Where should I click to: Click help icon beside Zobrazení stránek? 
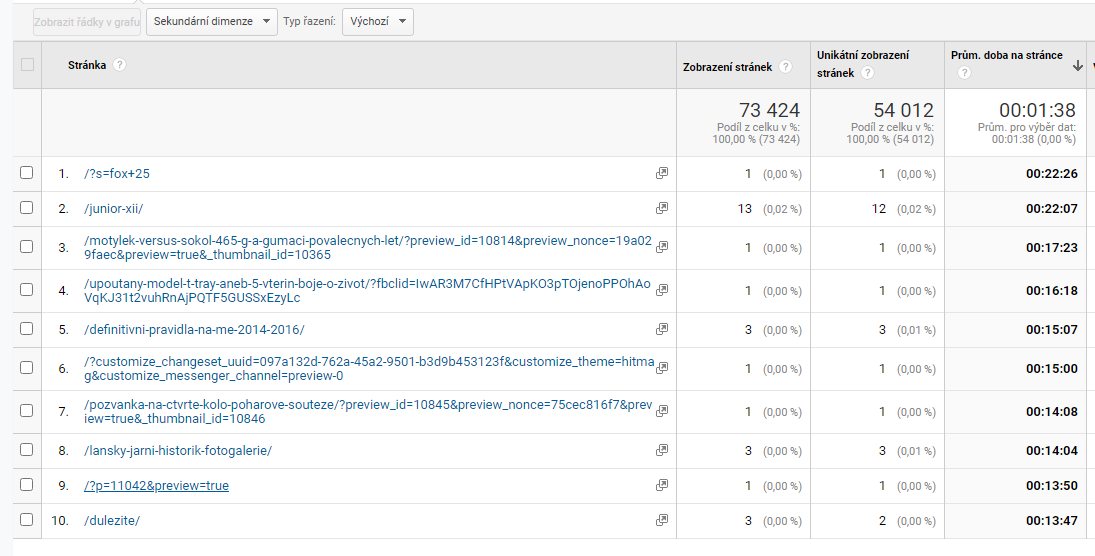coord(786,67)
